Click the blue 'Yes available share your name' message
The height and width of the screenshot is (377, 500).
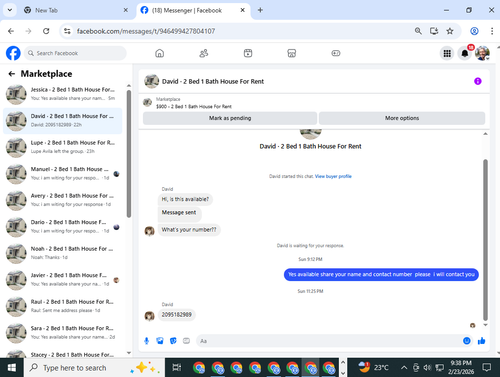pos(381,274)
